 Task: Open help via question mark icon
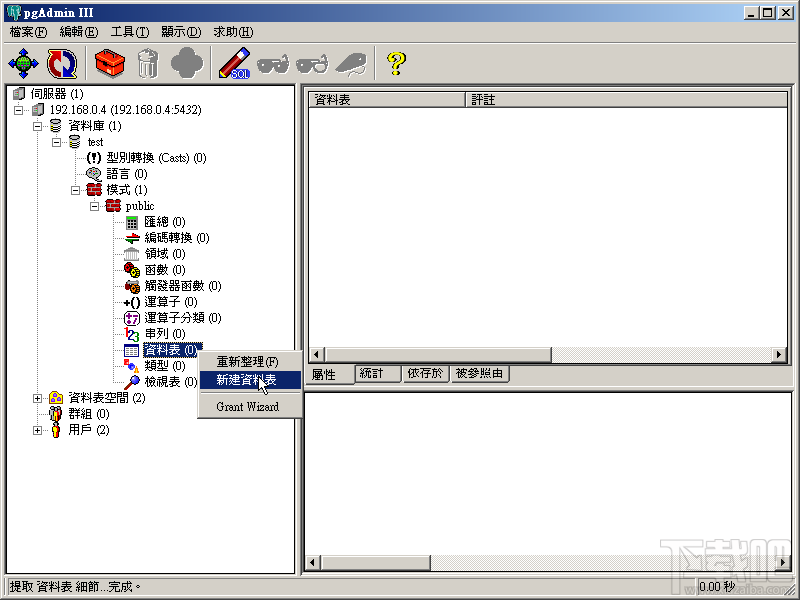coord(394,62)
